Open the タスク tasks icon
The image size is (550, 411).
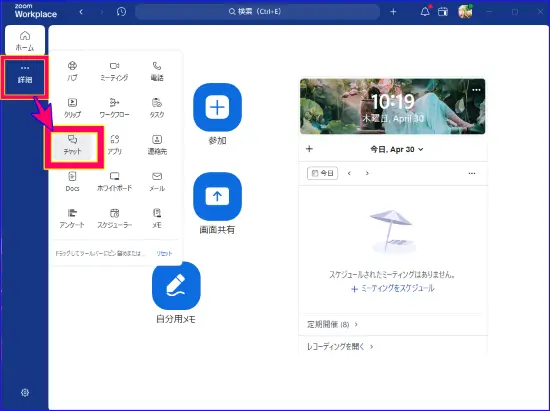[x=157, y=108]
